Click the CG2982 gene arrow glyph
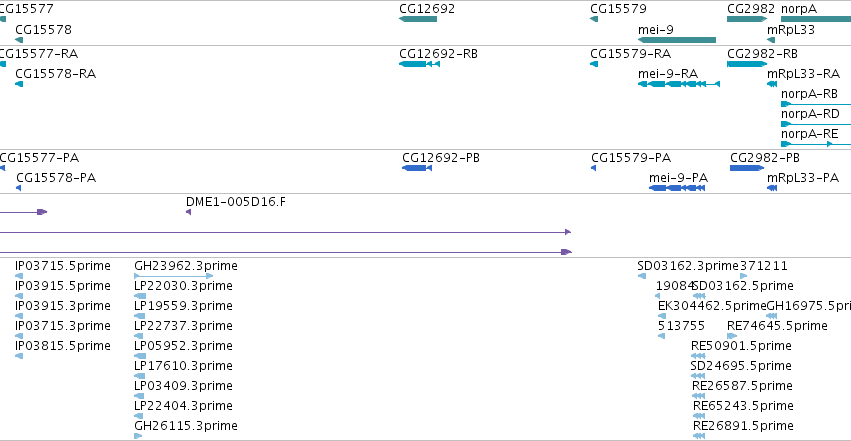Viewport: 851px width, 441px height. 747,19
